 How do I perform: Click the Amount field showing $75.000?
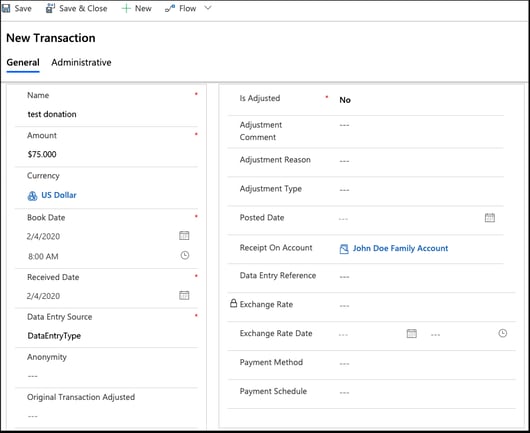click(x=106, y=154)
